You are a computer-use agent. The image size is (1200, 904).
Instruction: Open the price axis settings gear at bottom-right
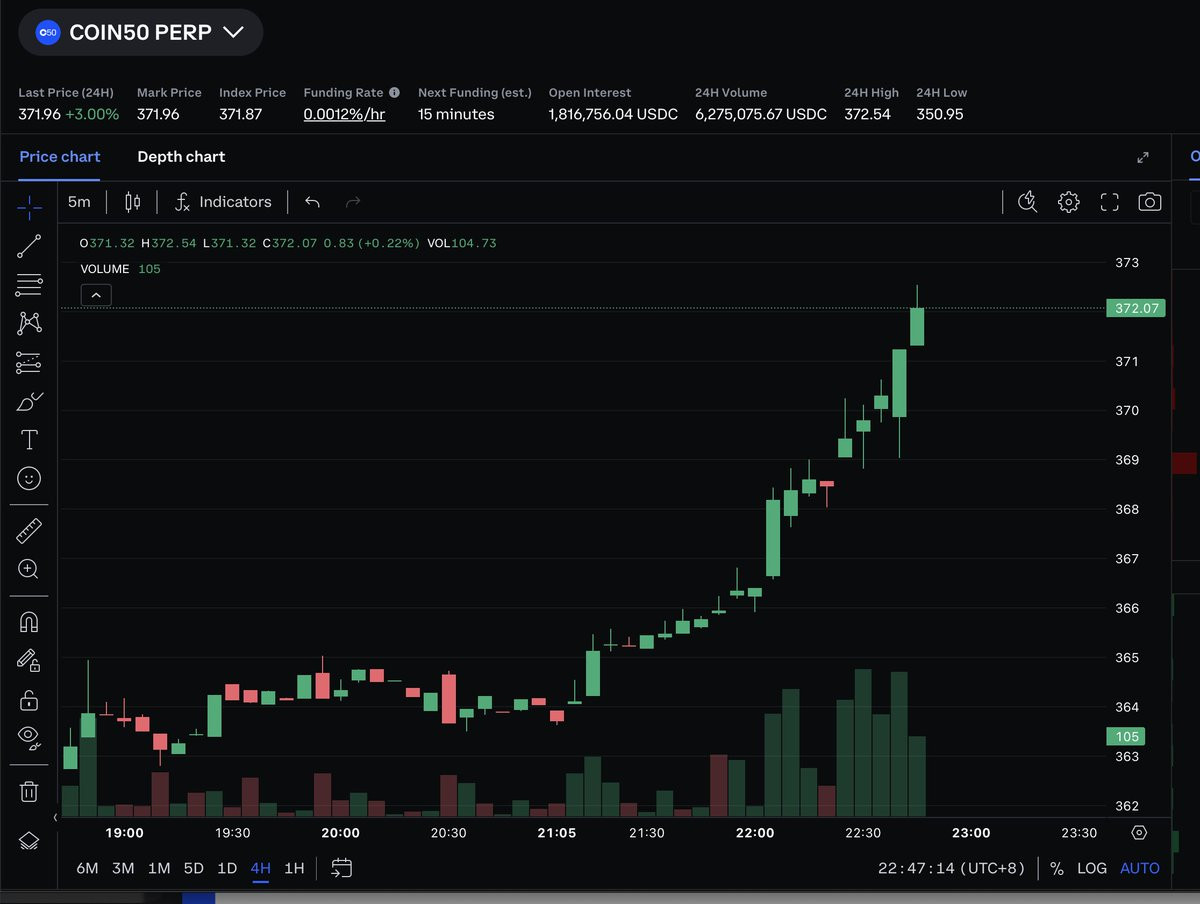pos(1139,832)
